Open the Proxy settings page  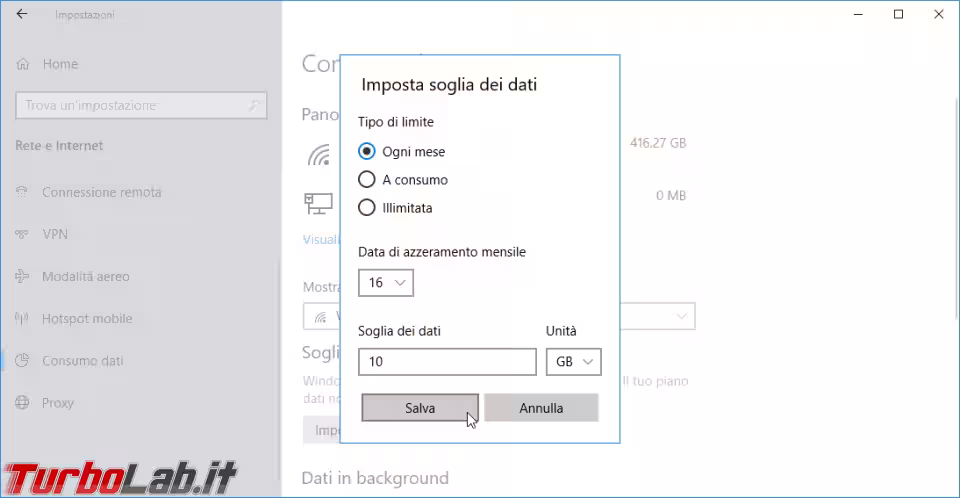[x=58, y=403]
